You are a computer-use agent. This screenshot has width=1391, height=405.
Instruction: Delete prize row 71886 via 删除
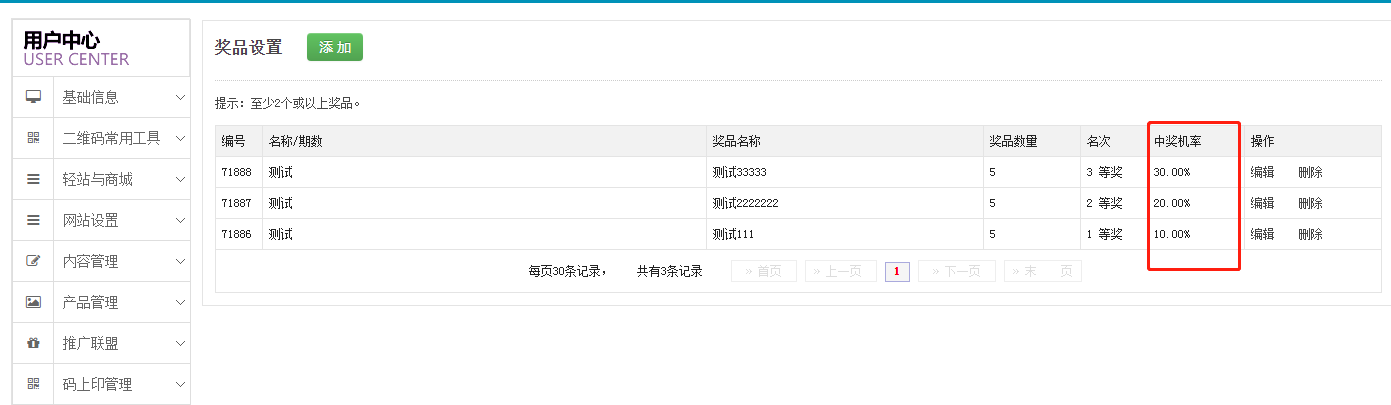click(1310, 234)
